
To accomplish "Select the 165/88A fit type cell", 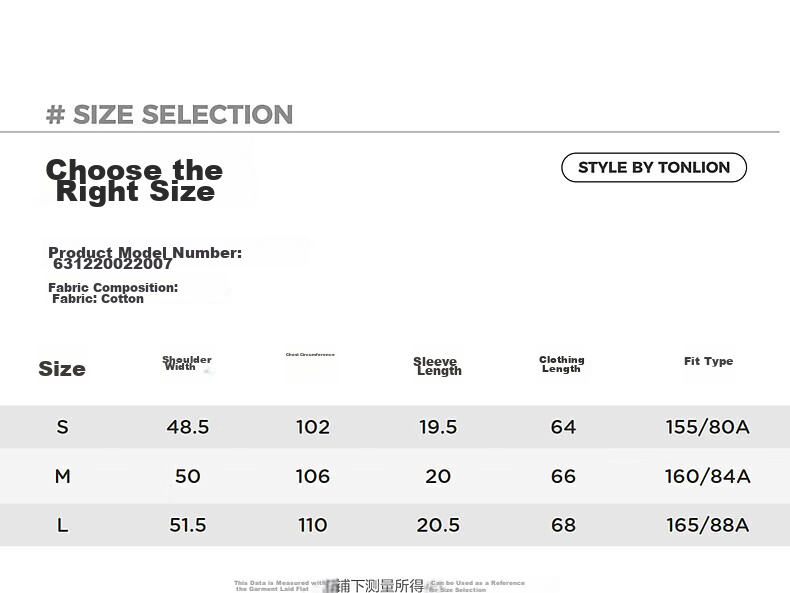I will (x=707, y=525).
